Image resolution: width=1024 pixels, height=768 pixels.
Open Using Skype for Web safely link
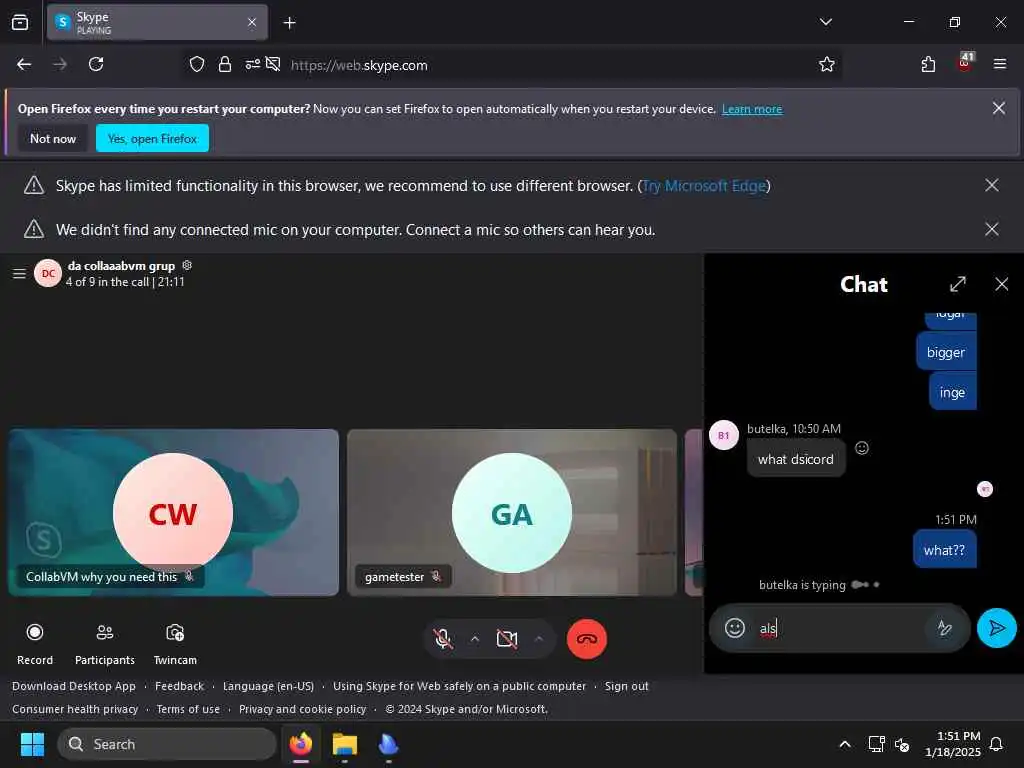[x=460, y=686]
